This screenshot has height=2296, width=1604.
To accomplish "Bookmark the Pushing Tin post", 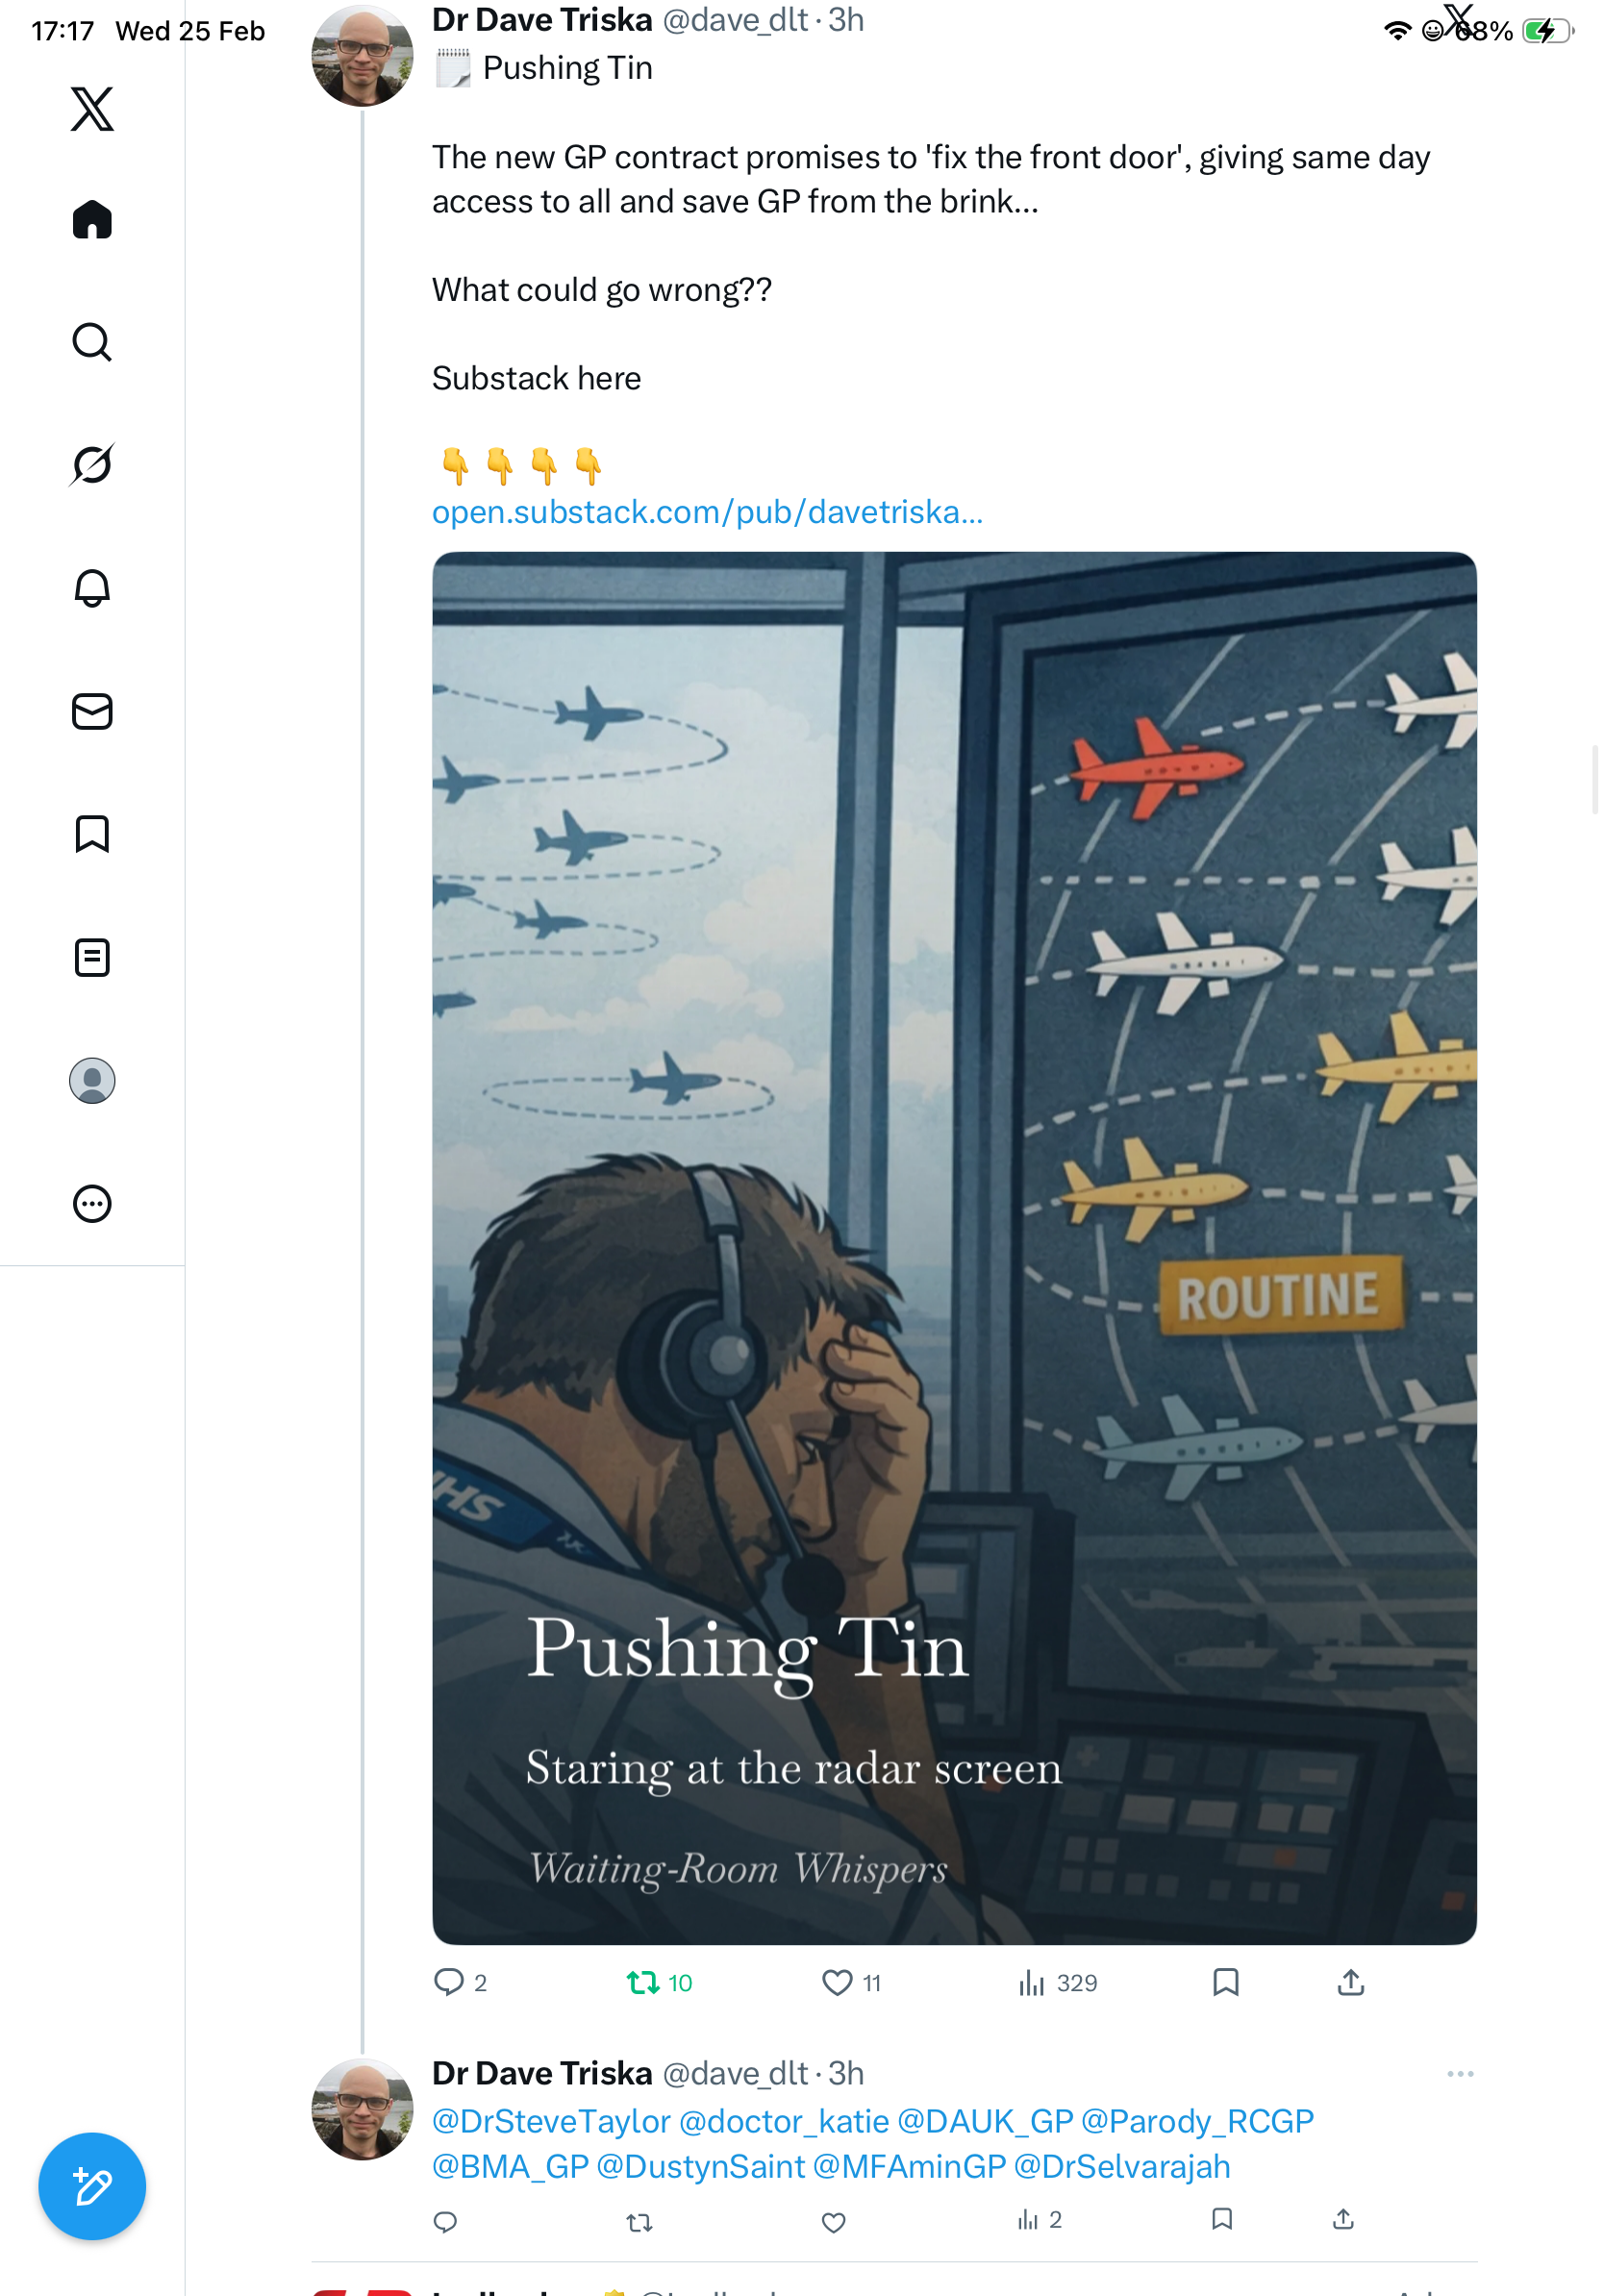I will point(1226,1982).
